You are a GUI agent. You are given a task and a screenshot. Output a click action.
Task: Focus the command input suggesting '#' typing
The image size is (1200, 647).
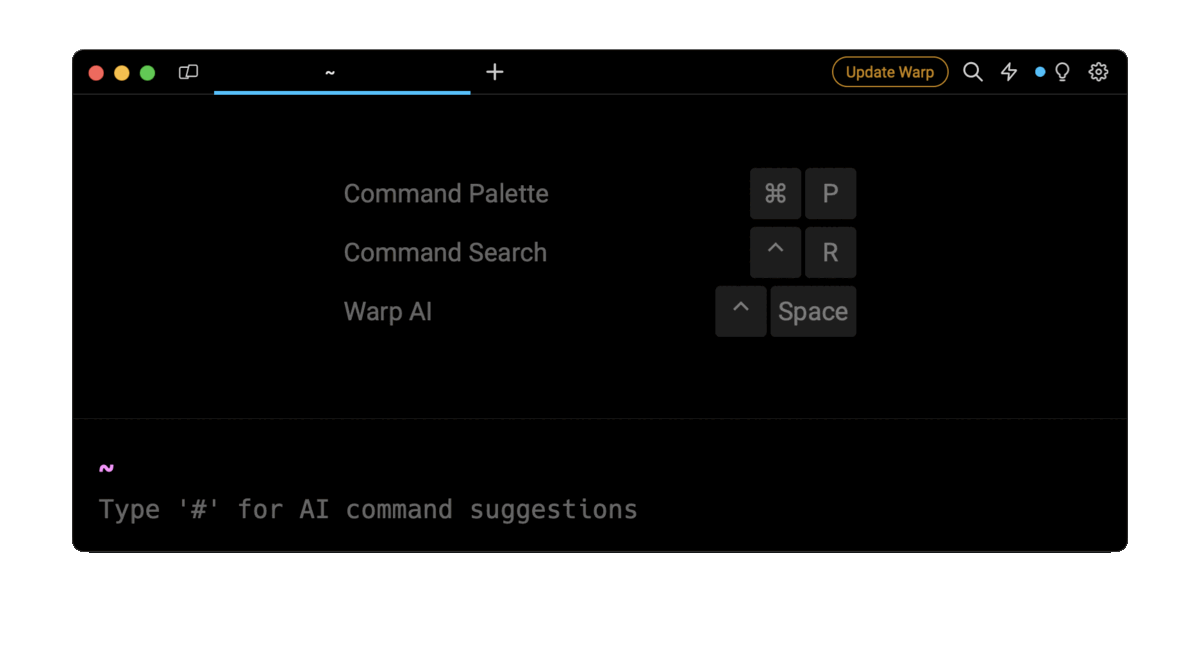coord(367,509)
